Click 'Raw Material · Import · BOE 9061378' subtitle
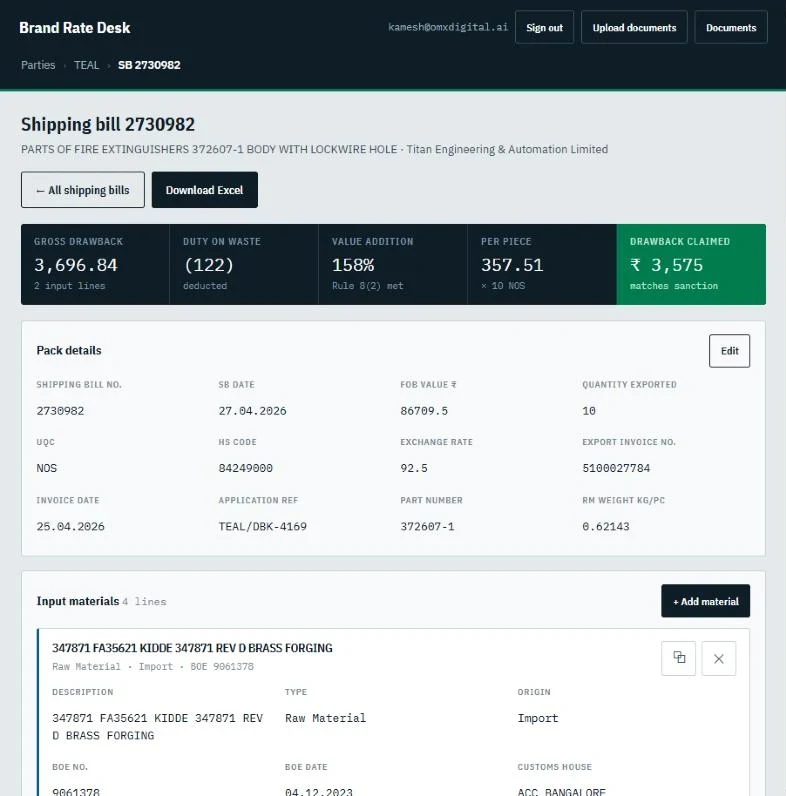Image resolution: width=786 pixels, height=796 pixels. point(152,666)
